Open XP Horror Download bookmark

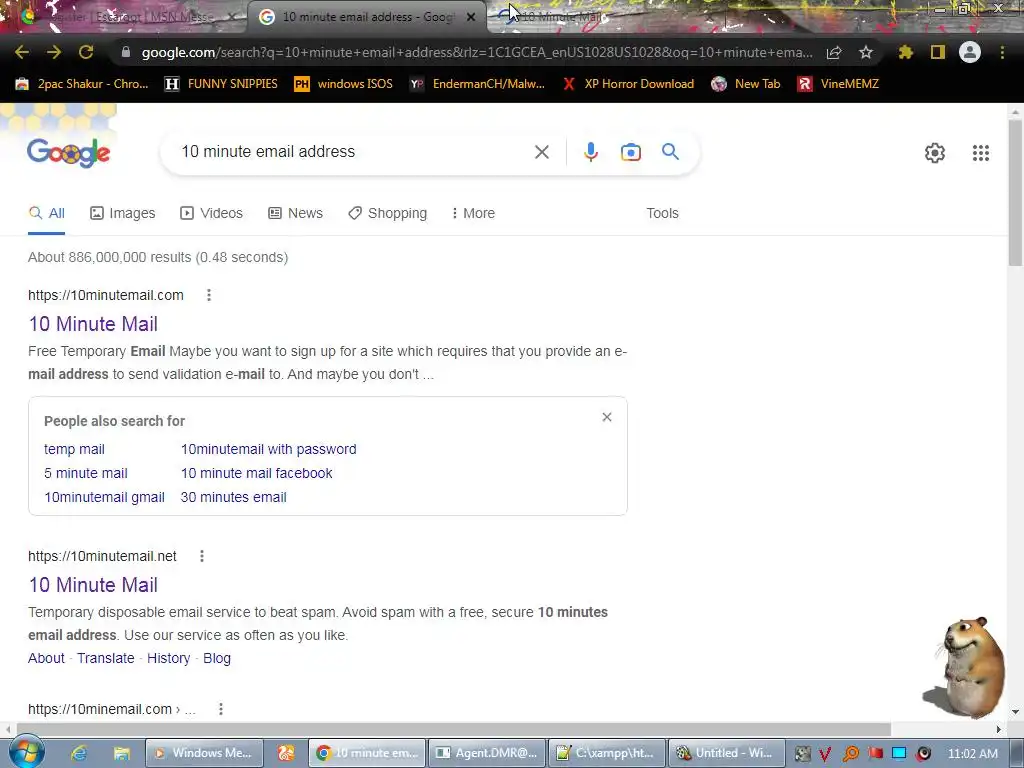point(628,84)
